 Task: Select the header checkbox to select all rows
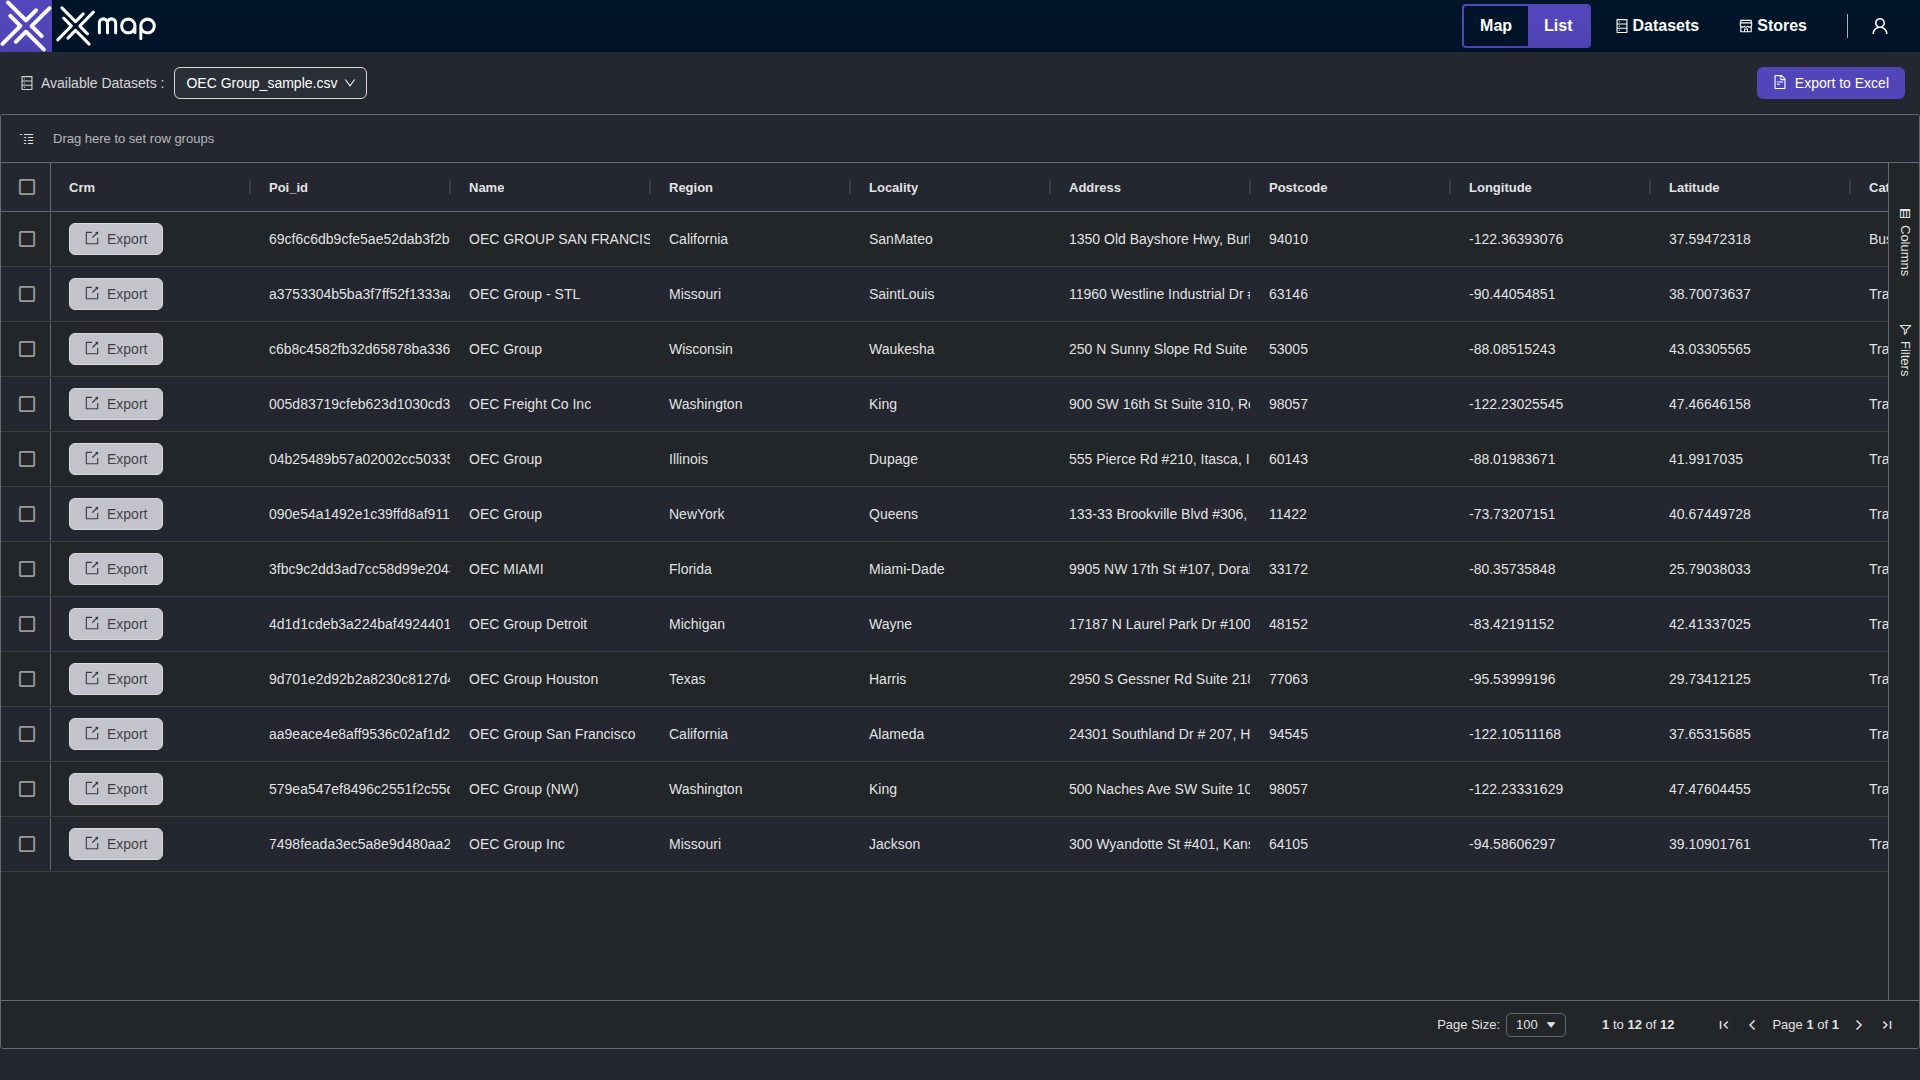tap(27, 187)
